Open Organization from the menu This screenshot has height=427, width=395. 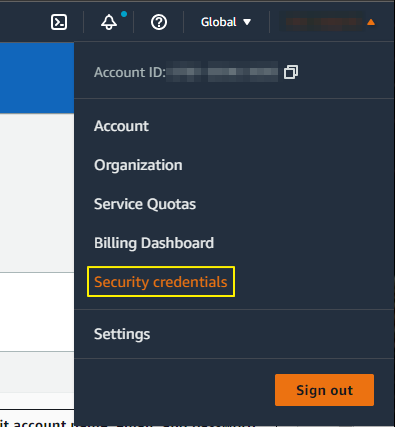coord(138,165)
